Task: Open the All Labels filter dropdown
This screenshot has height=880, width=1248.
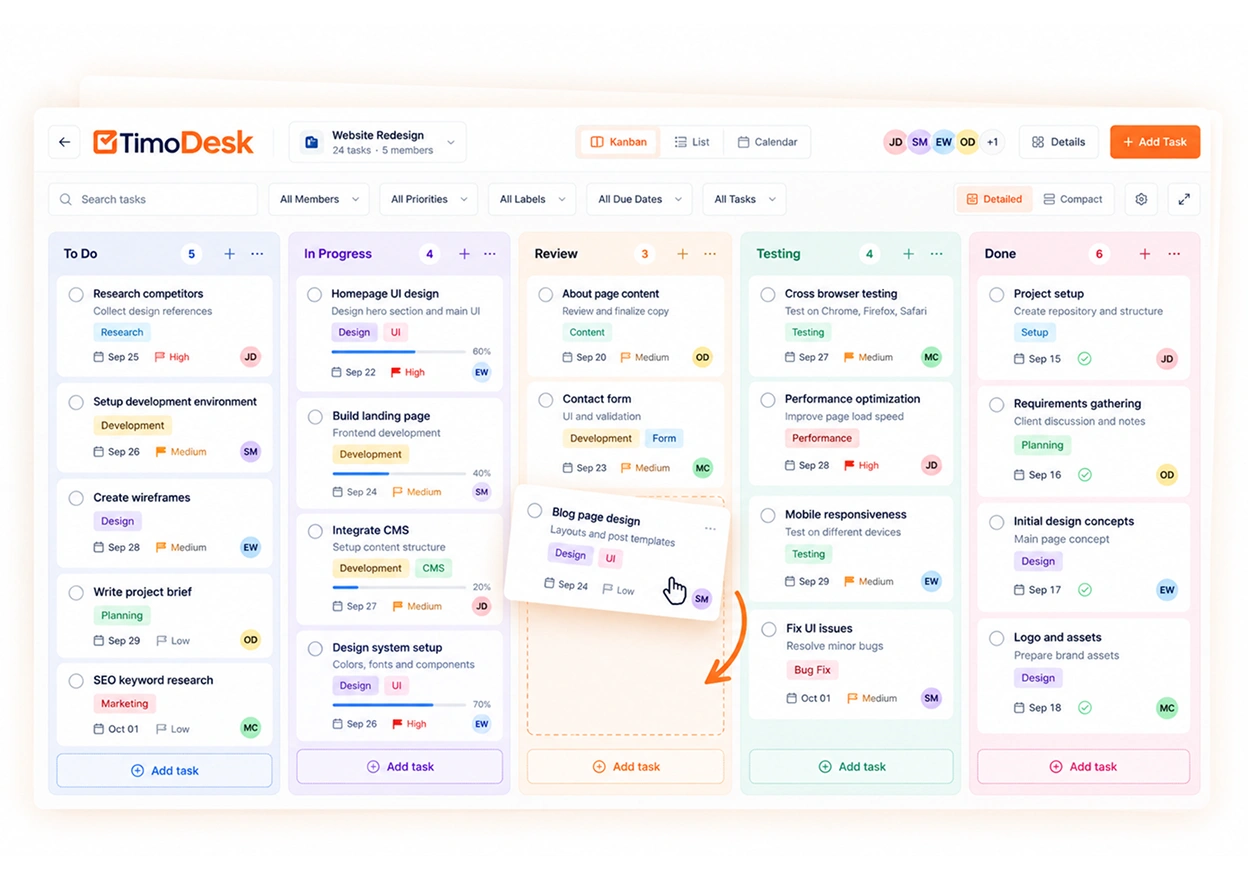Action: 532,199
